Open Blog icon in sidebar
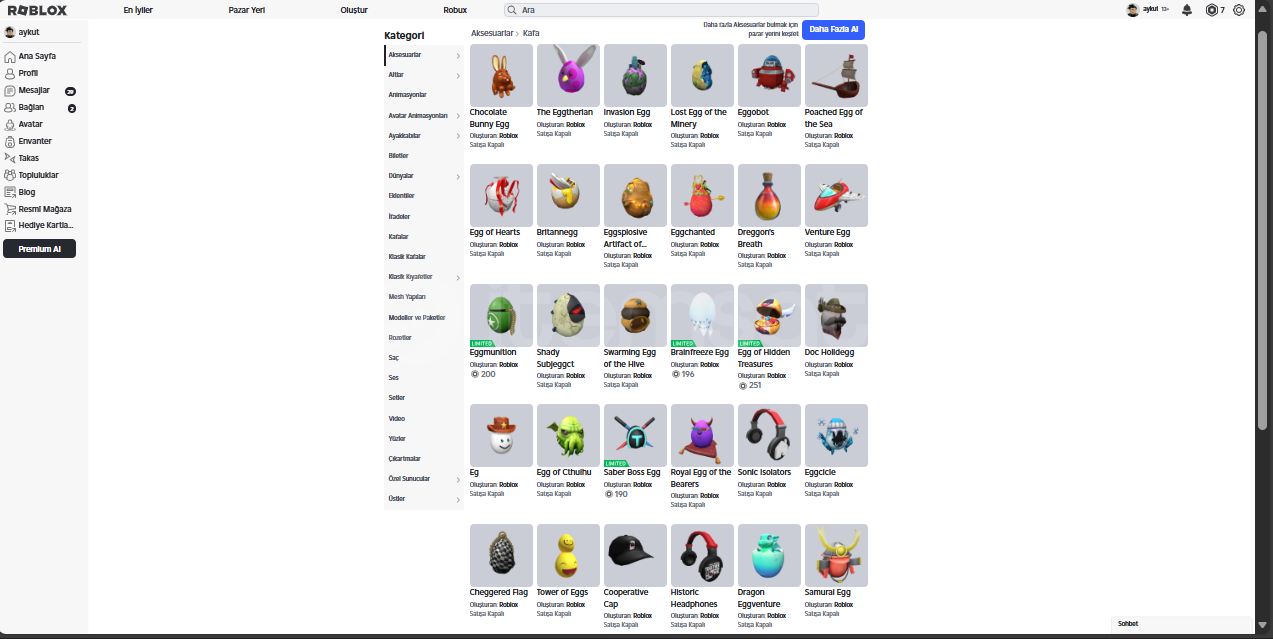The image size is (1273, 639). 10,192
